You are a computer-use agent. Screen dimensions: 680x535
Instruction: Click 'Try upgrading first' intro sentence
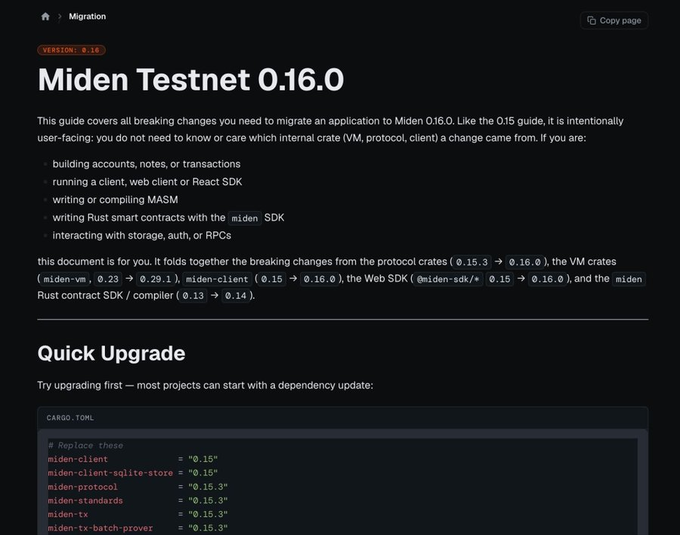click(x=205, y=385)
